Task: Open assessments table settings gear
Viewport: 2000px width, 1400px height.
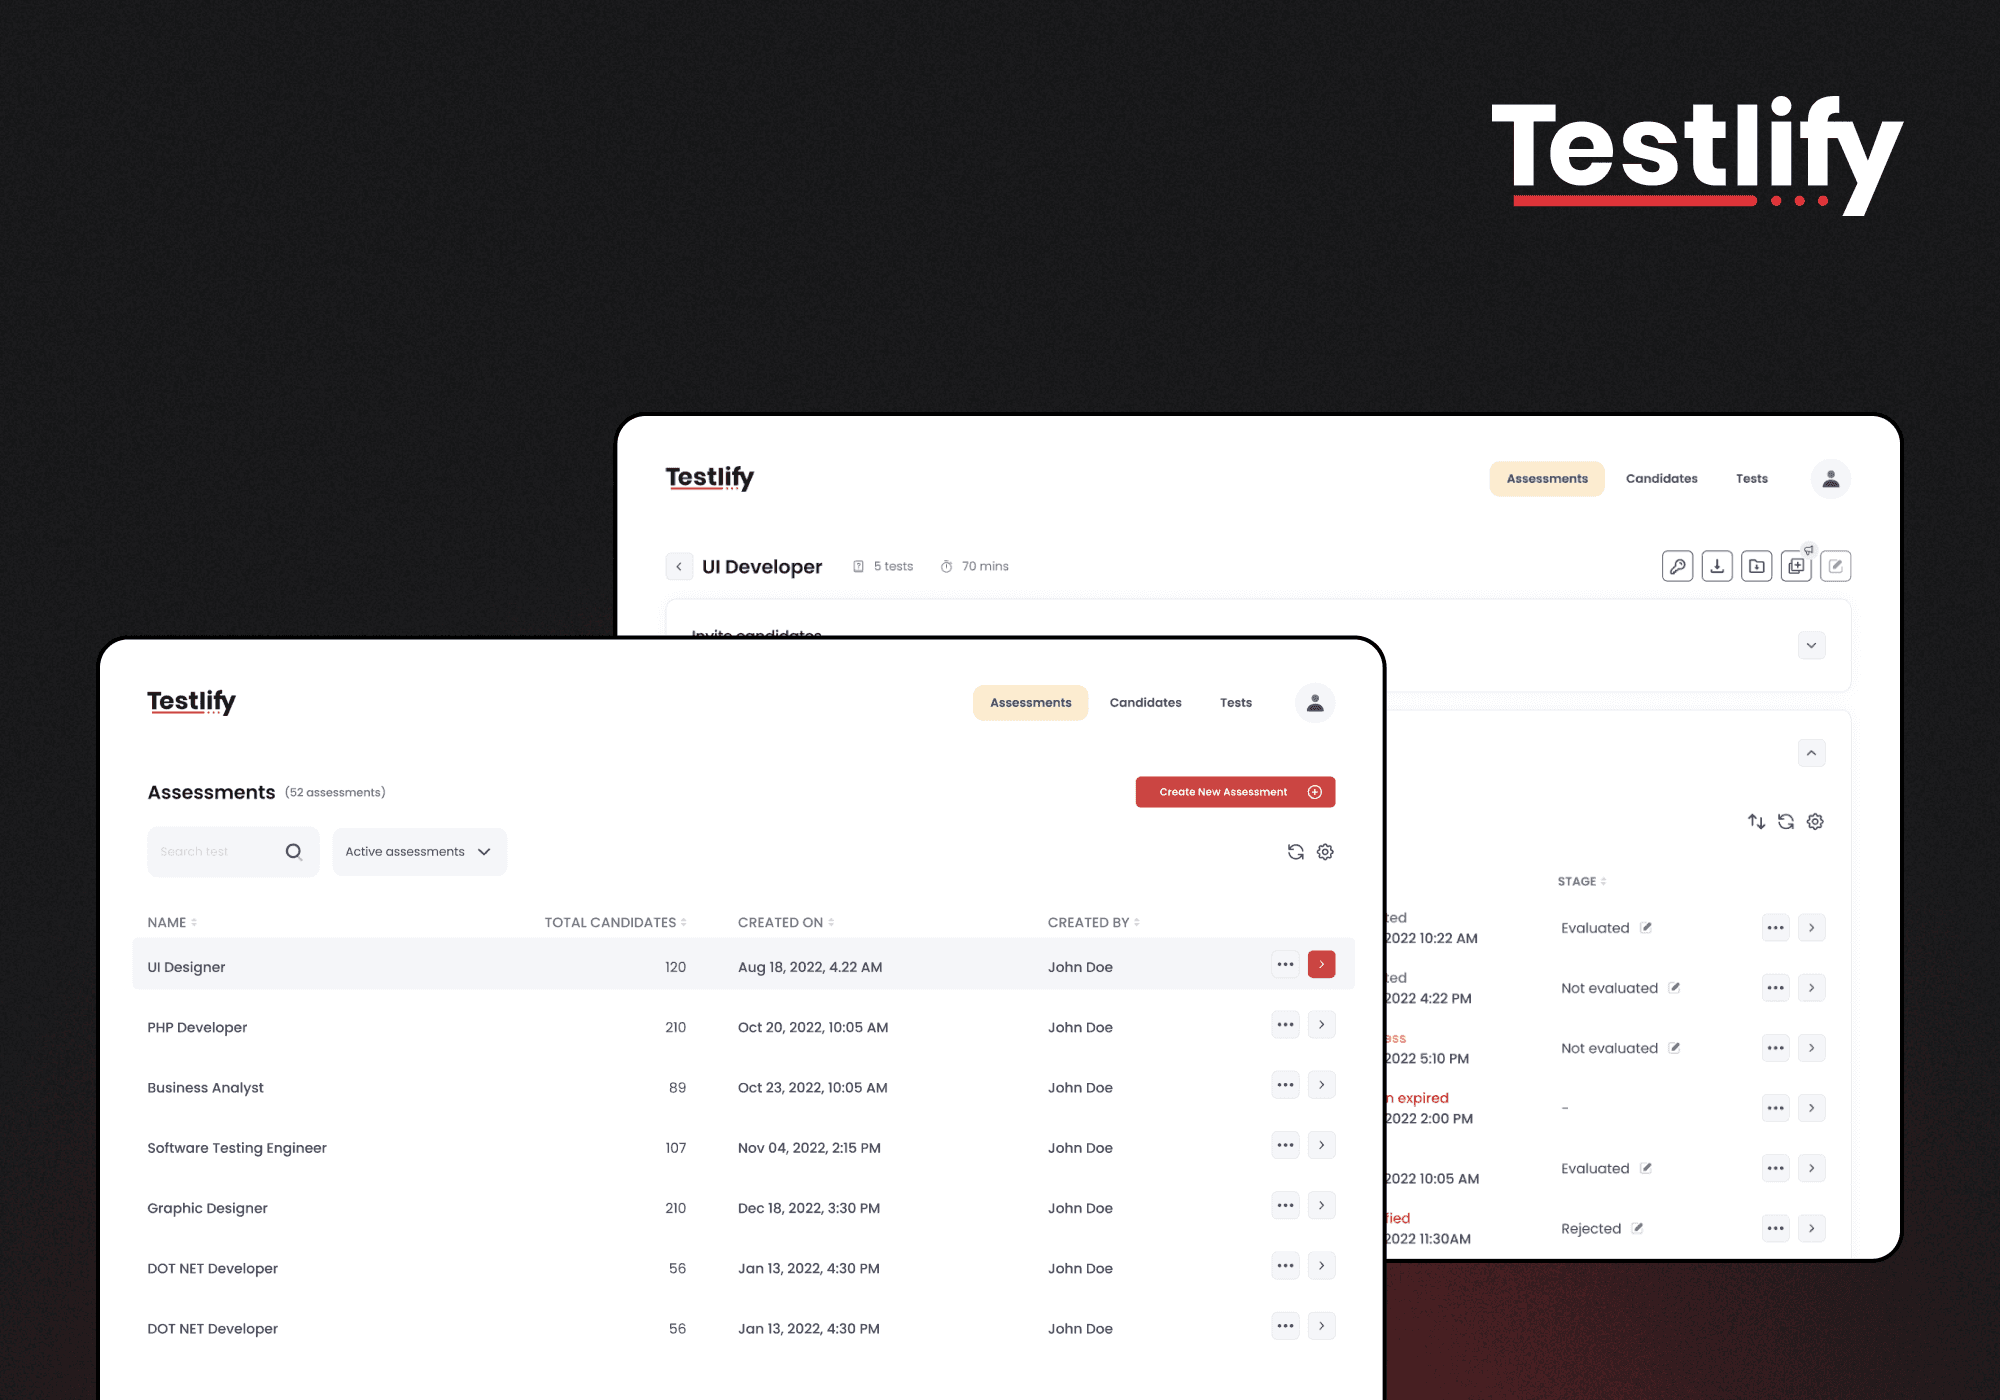Action: [x=1325, y=852]
